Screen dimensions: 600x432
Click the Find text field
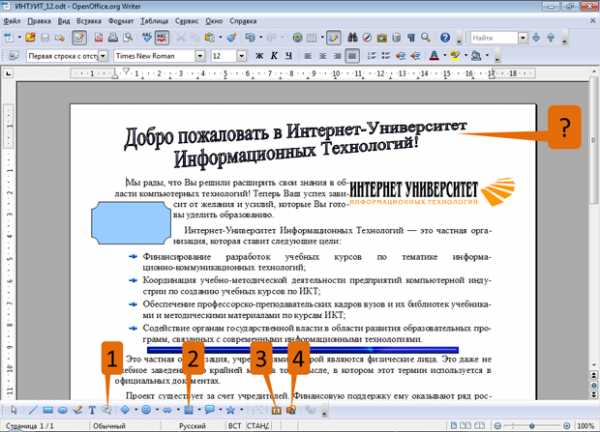[x=494, y=37]
